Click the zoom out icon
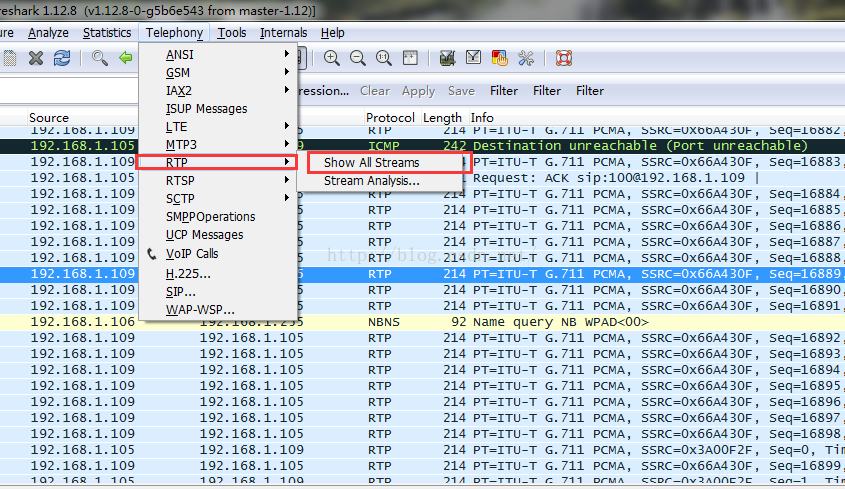Viewport: 845px width, 489px height. click(358, 58)
